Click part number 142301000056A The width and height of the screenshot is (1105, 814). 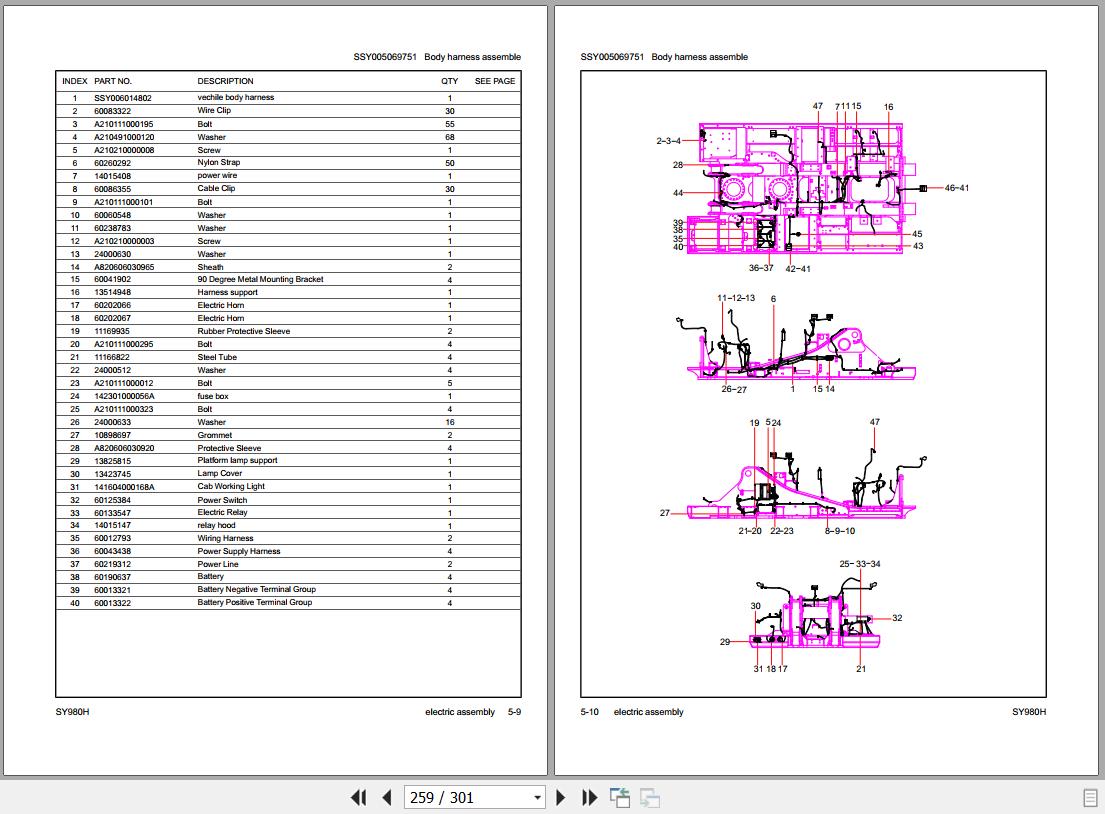[124, 396]
